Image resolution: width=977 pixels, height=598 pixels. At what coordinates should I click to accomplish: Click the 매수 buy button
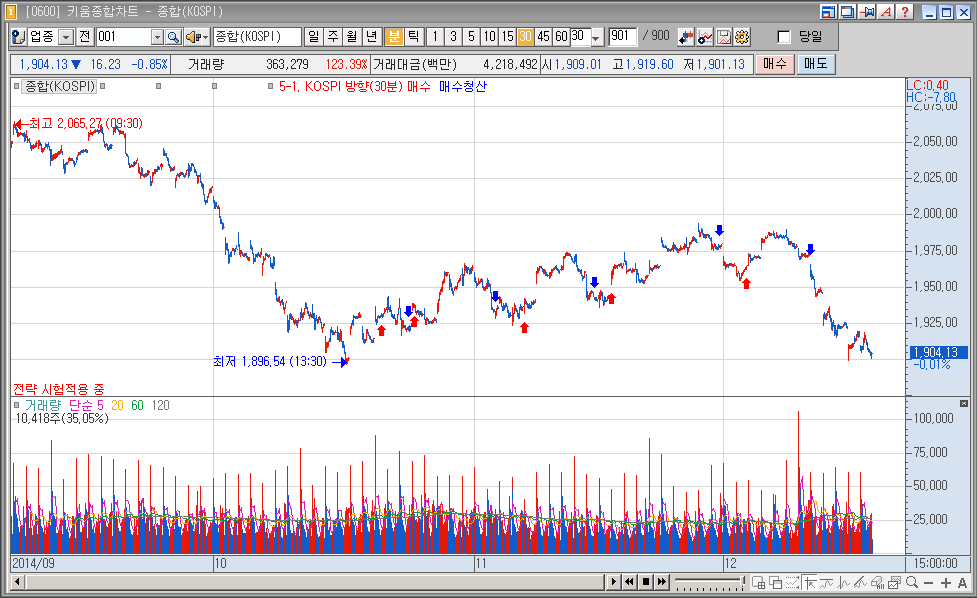[774, 64]
